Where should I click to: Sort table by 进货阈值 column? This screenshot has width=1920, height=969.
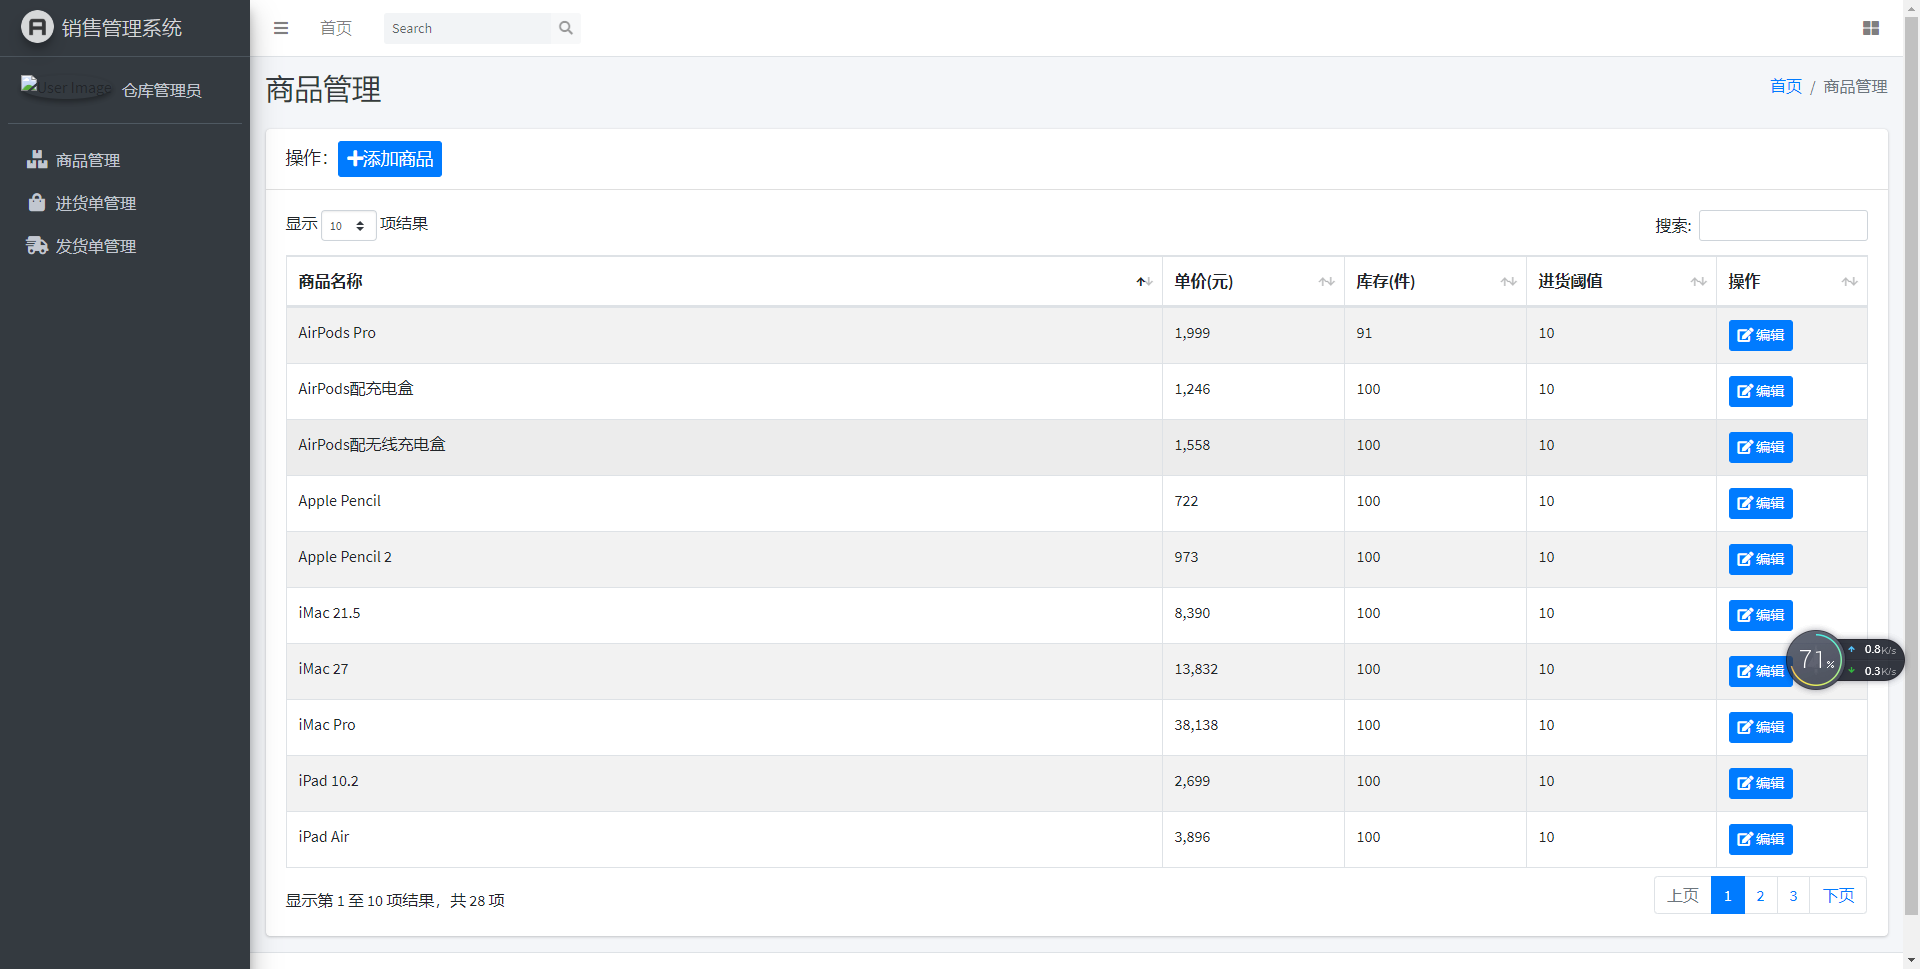coord(1620,282)
